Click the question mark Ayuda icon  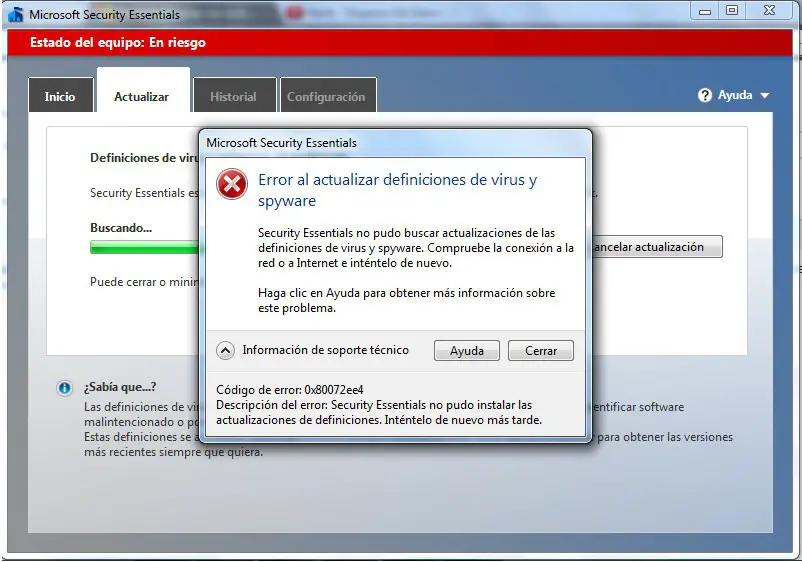[705, 95]
